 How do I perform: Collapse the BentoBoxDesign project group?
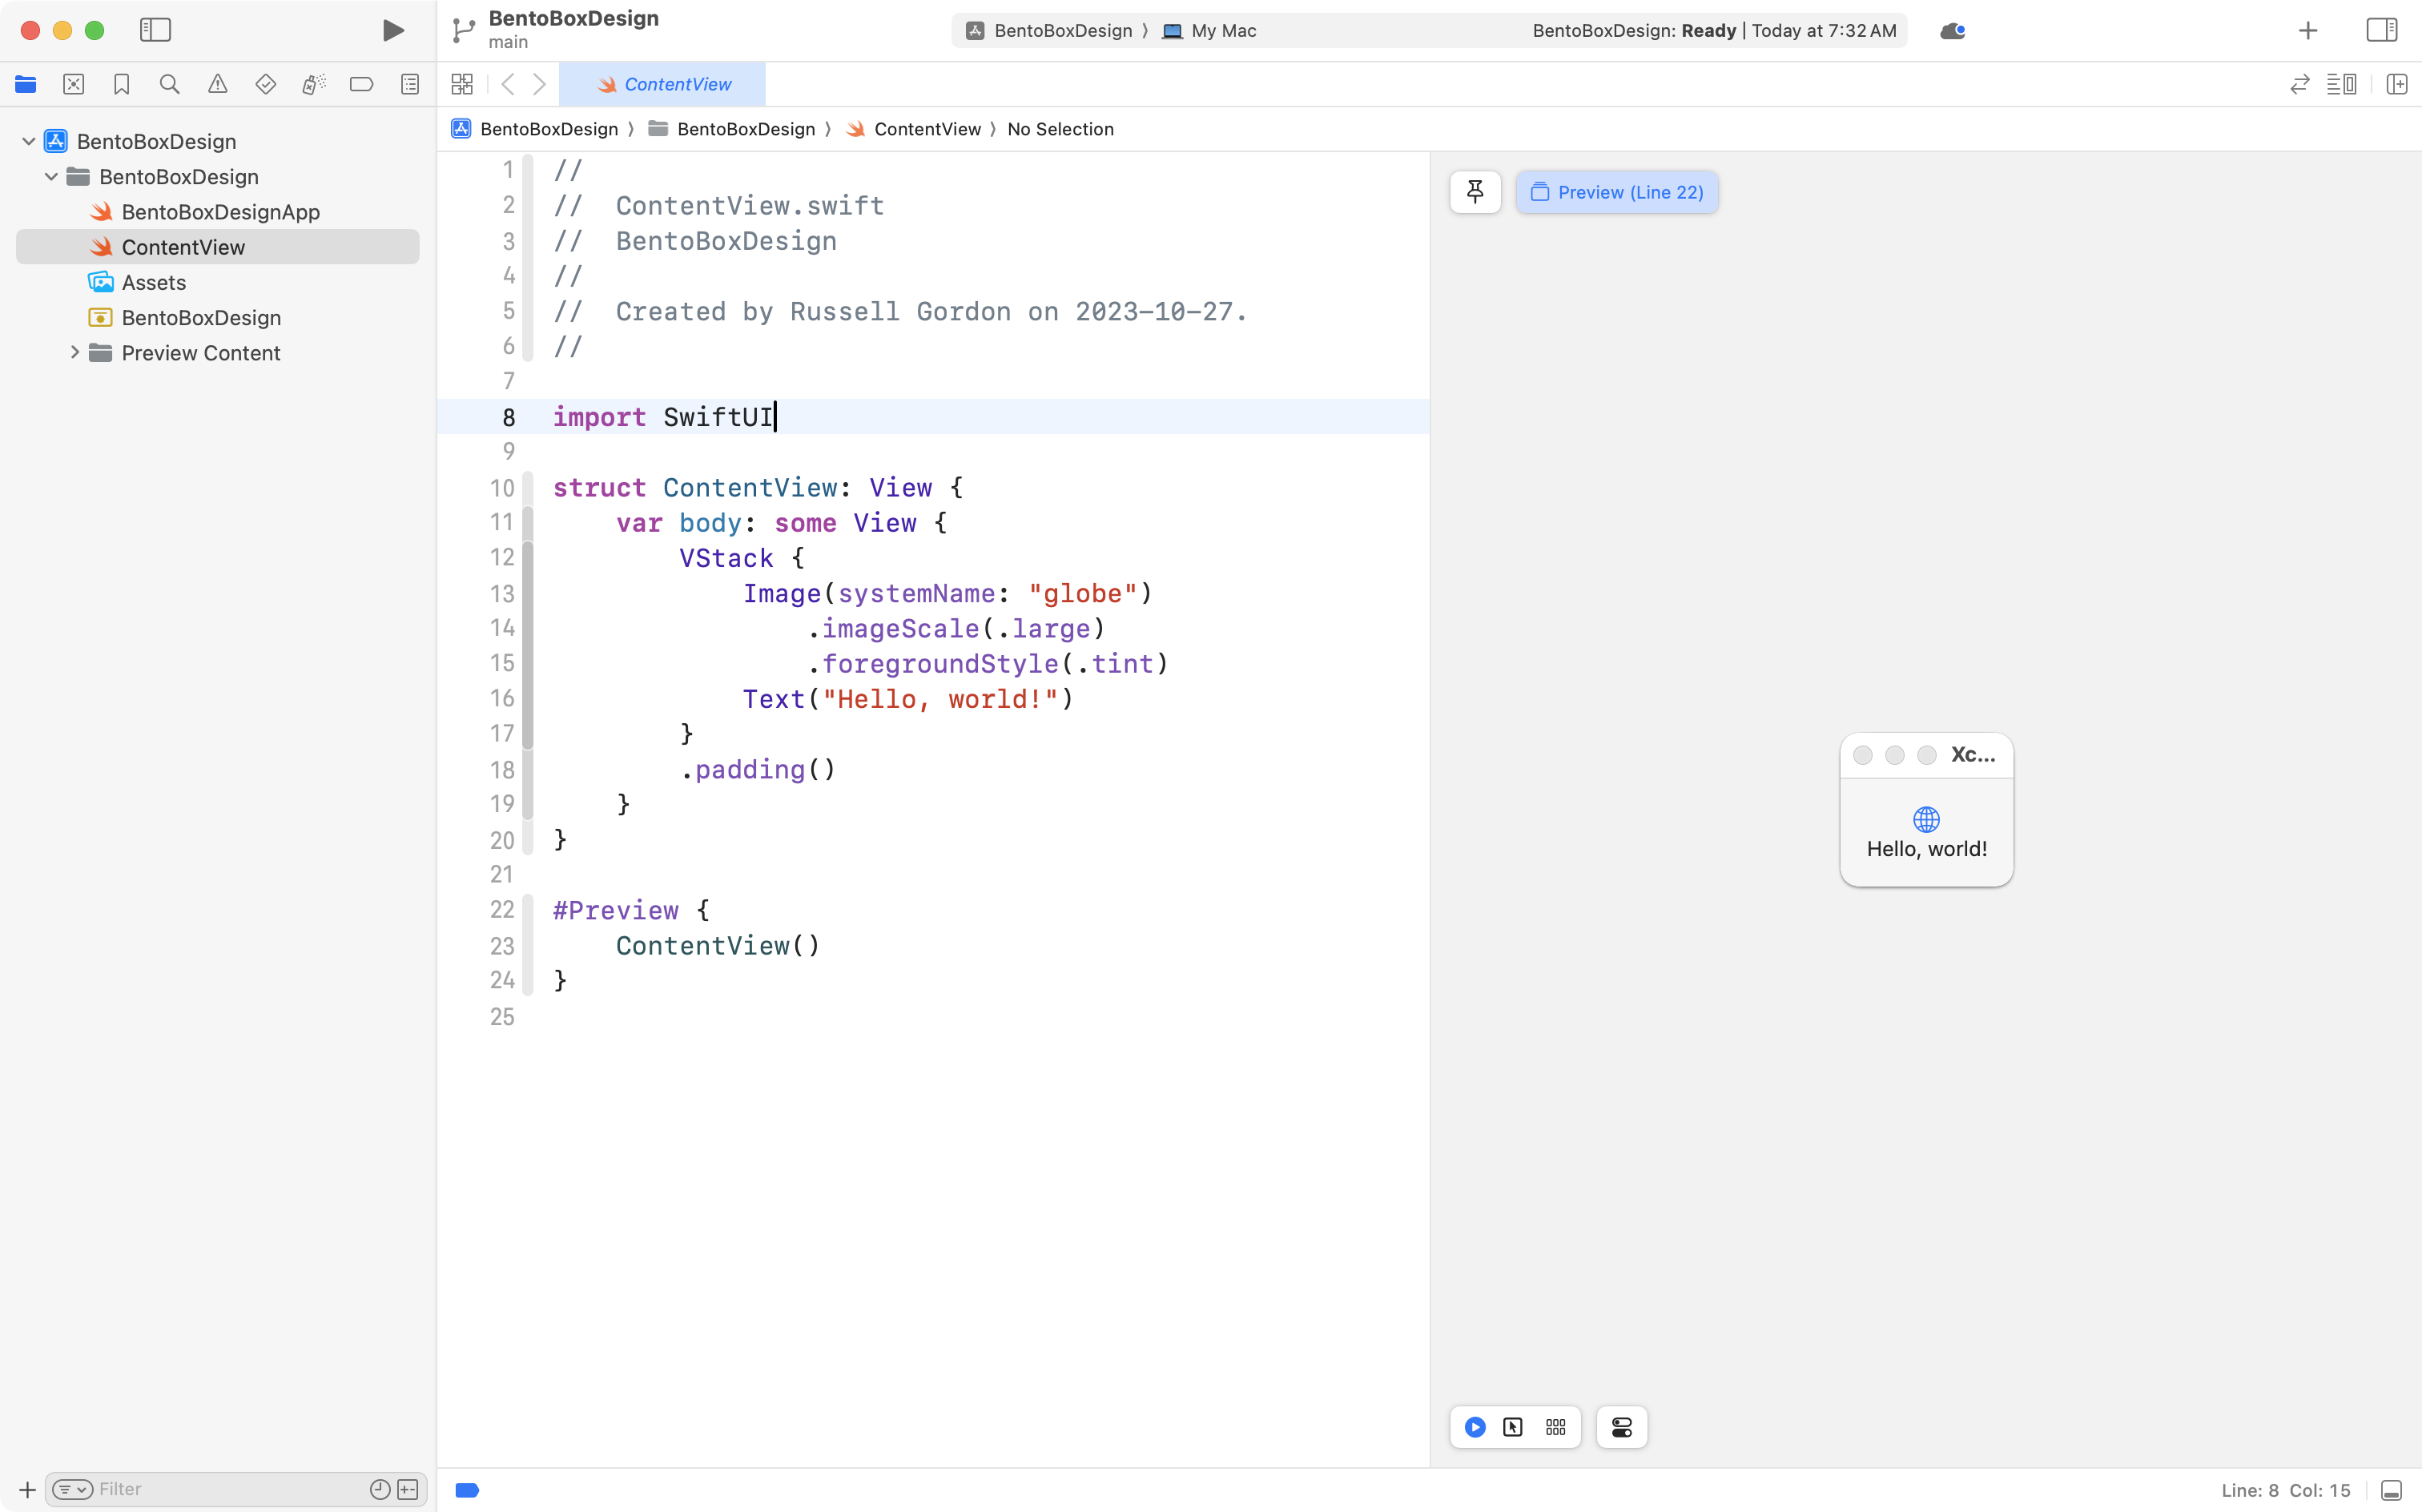tap(29, 140)
